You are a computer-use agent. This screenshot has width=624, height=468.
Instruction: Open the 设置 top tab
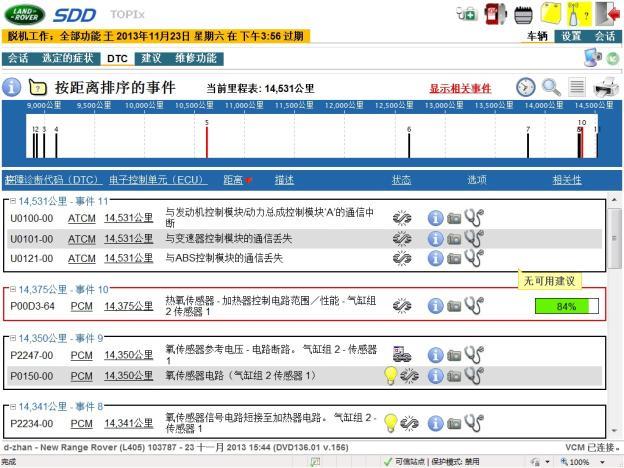pyautogui.click(x=571, y=36)
